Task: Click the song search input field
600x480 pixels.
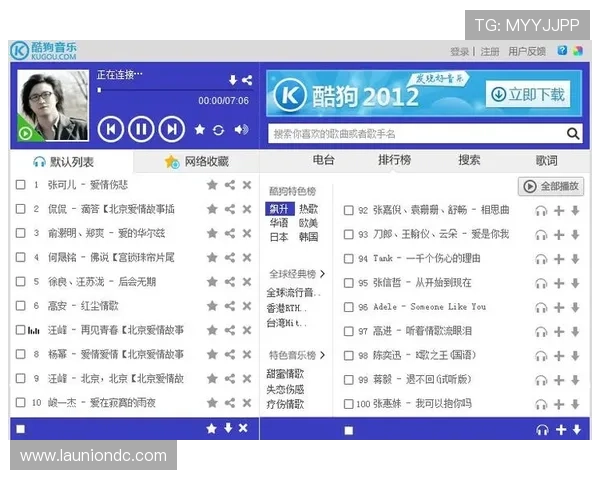Action: [x=416, y=134]
